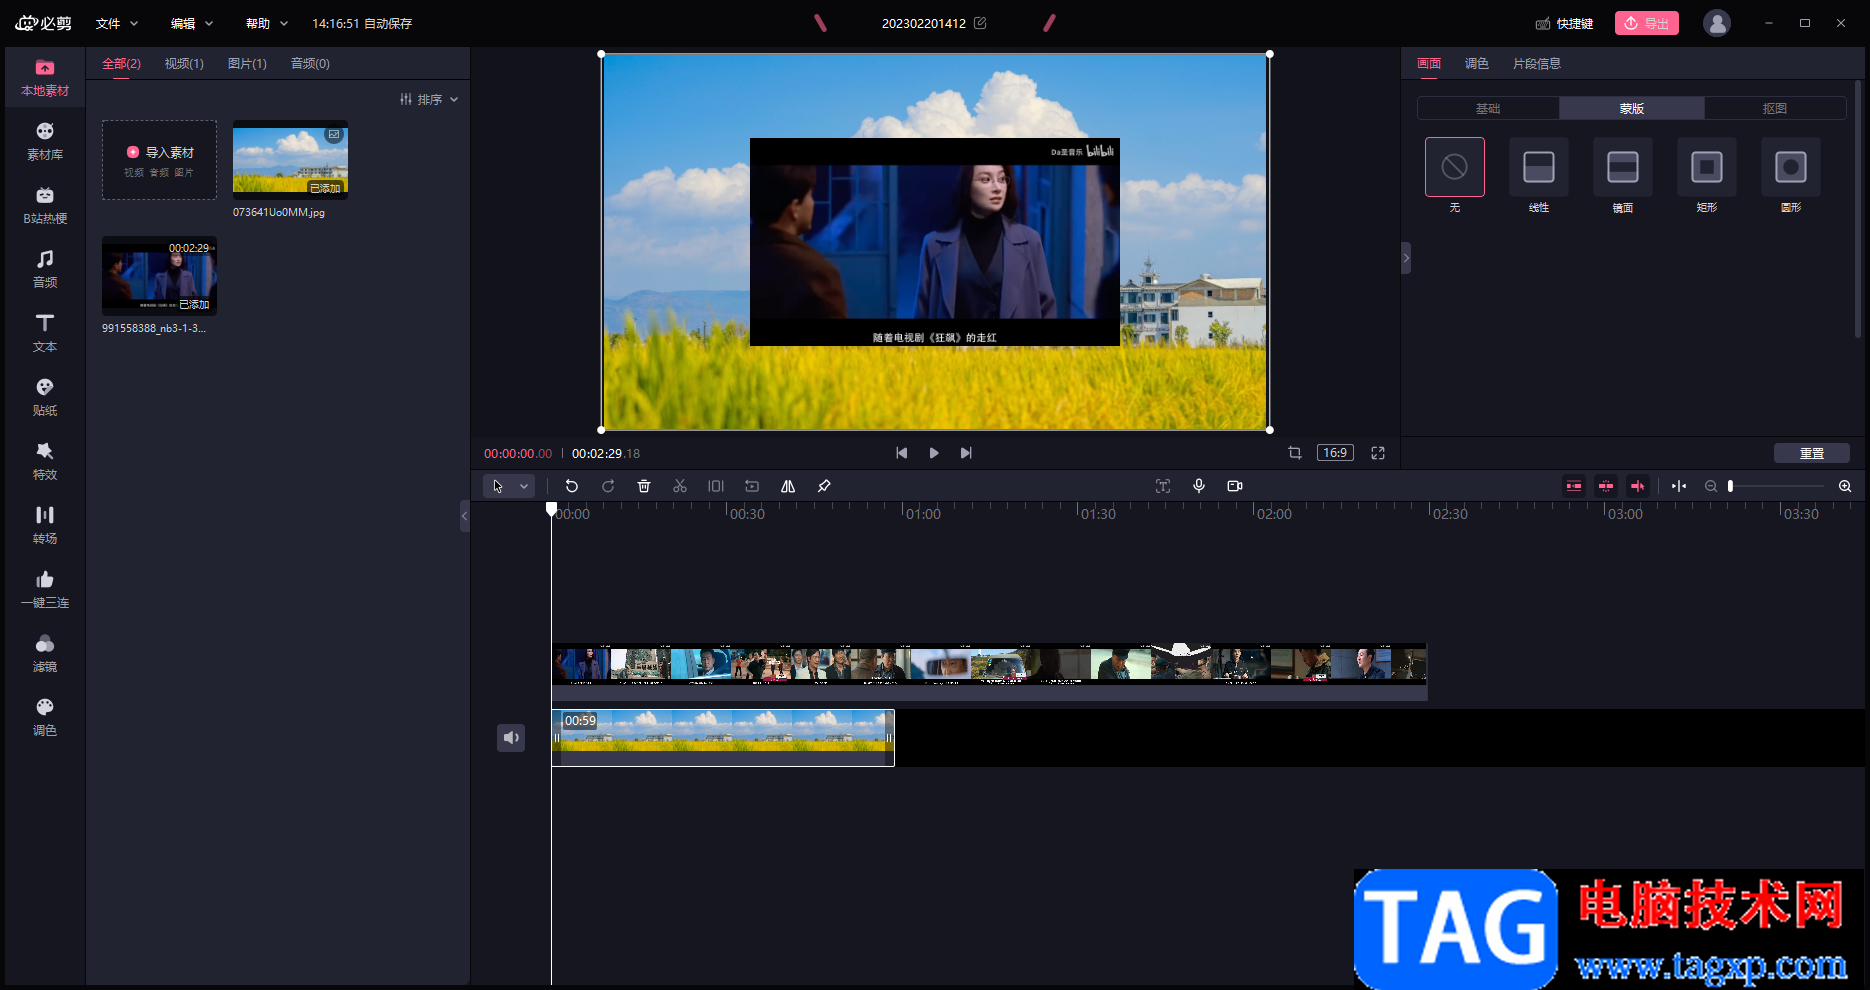Toggle the first pink snapping button on timeline

click(x=1574, y=486)
